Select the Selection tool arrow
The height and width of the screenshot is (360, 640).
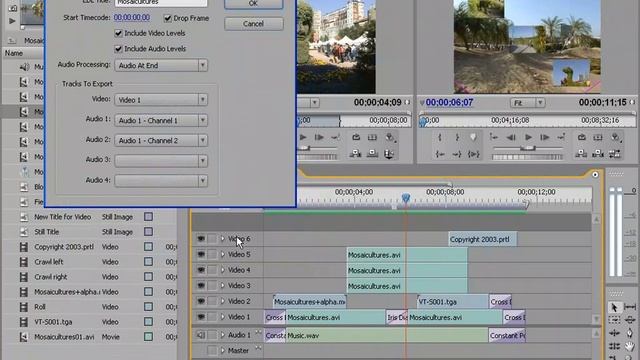click(x=614, y=307)
